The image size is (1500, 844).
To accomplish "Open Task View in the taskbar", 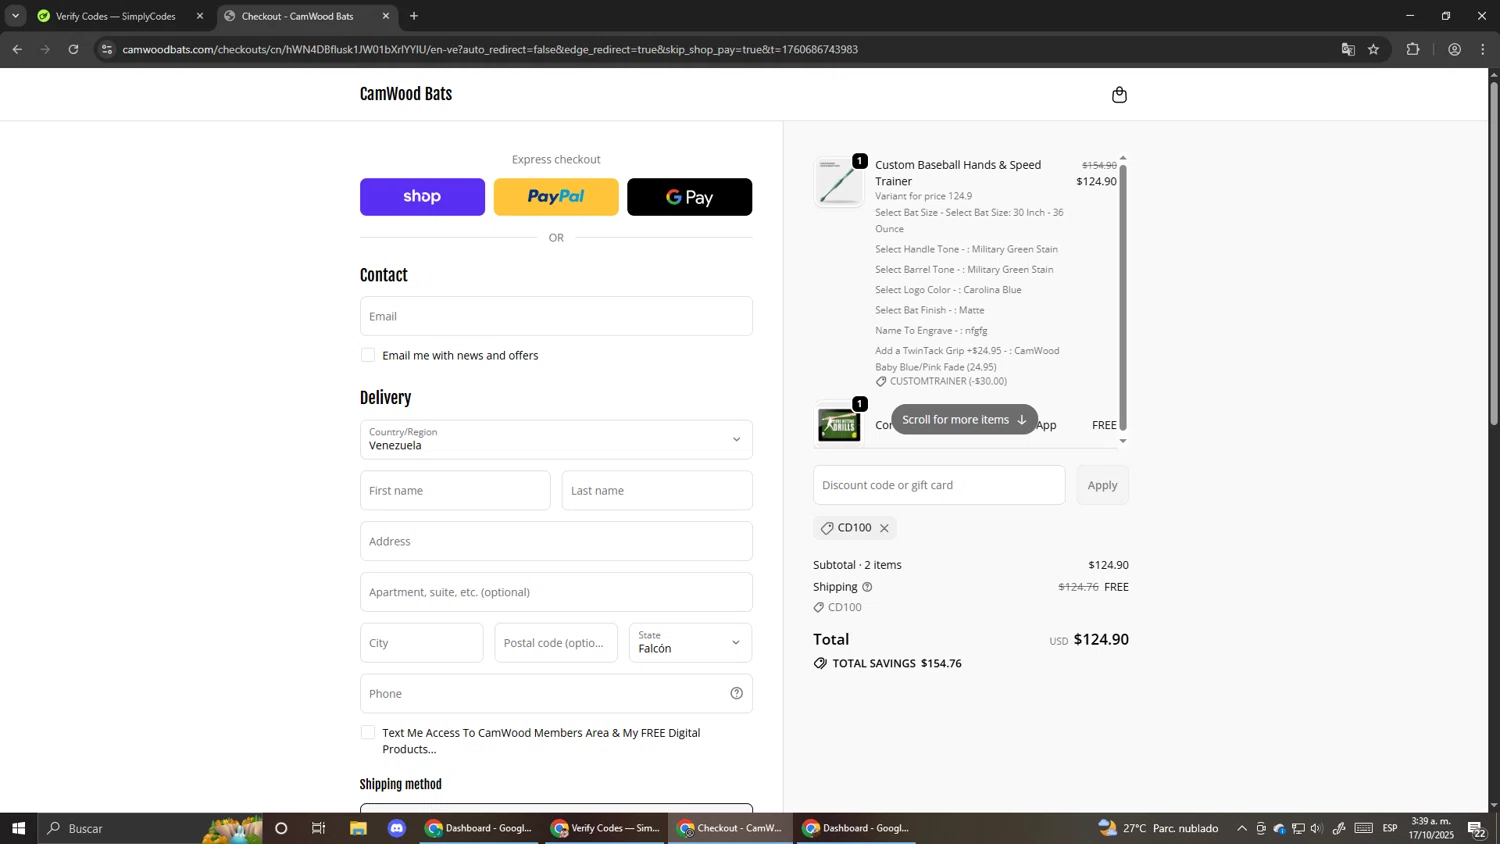I will (x=319, y=828).
